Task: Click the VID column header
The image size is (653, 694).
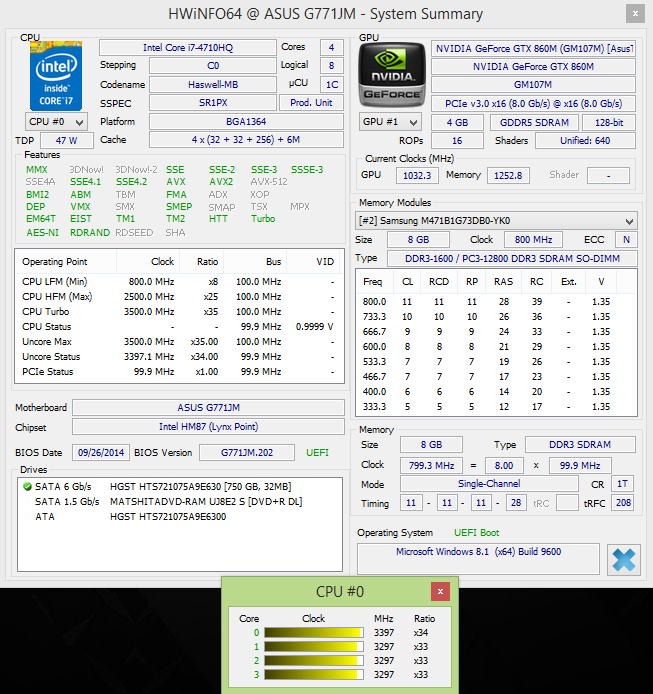Action: click(315, 262)
